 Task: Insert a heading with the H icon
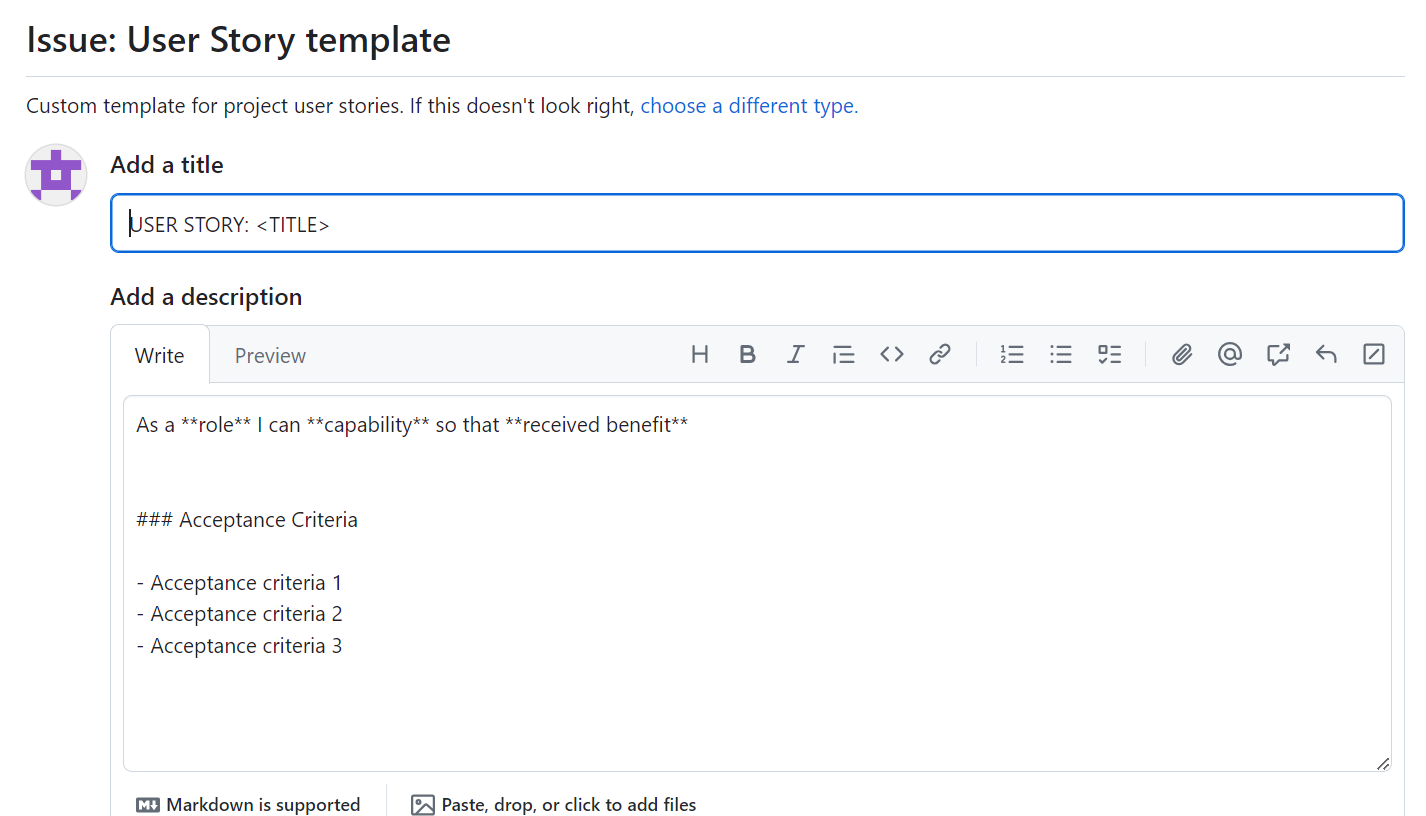click(x=700, y=354)
